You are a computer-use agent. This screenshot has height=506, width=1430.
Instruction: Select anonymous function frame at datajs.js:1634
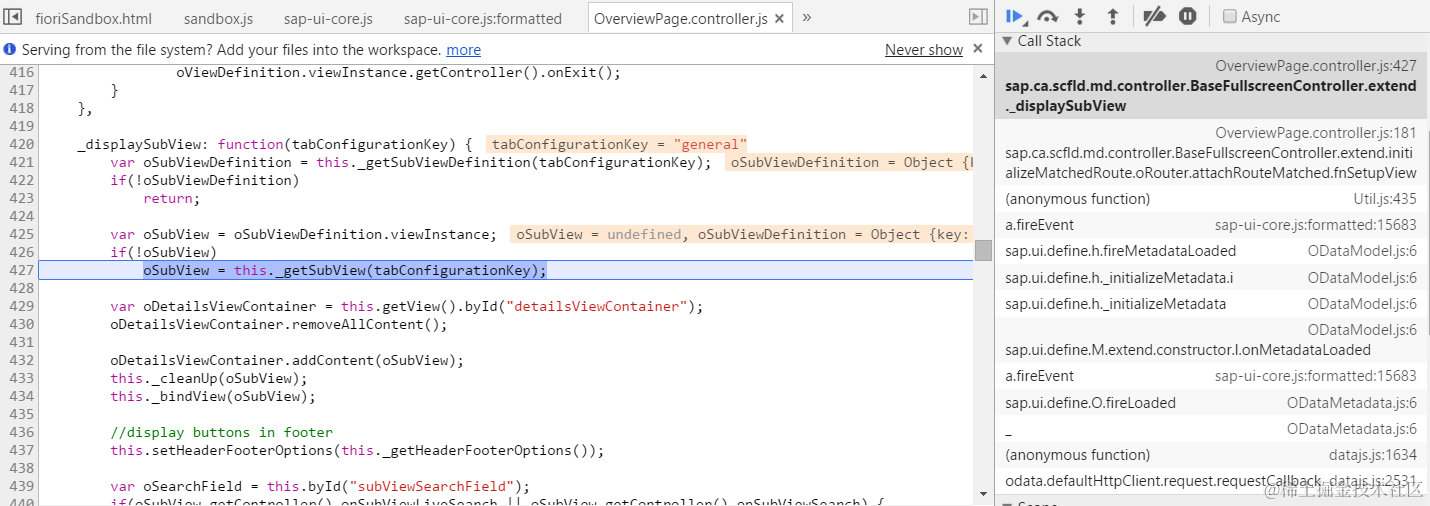(1211, 455)
